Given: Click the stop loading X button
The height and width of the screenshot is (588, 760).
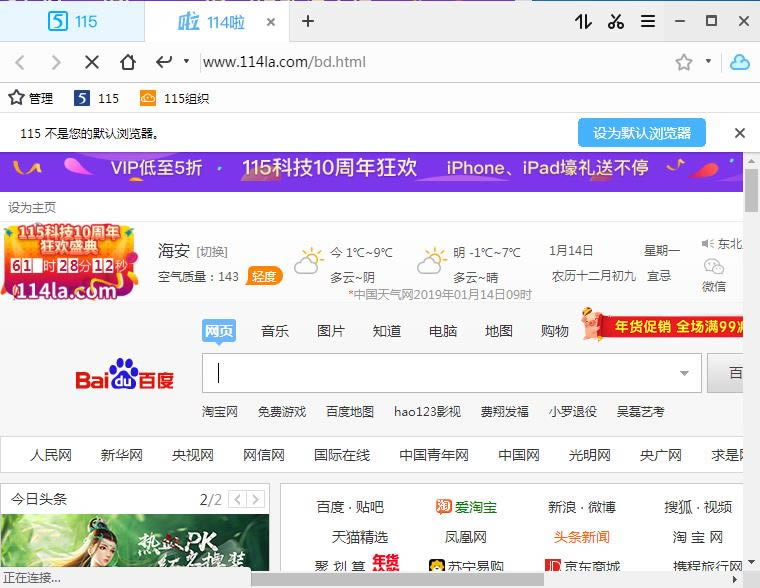Looking at the screenshot, I should click(x=91, y=62).
